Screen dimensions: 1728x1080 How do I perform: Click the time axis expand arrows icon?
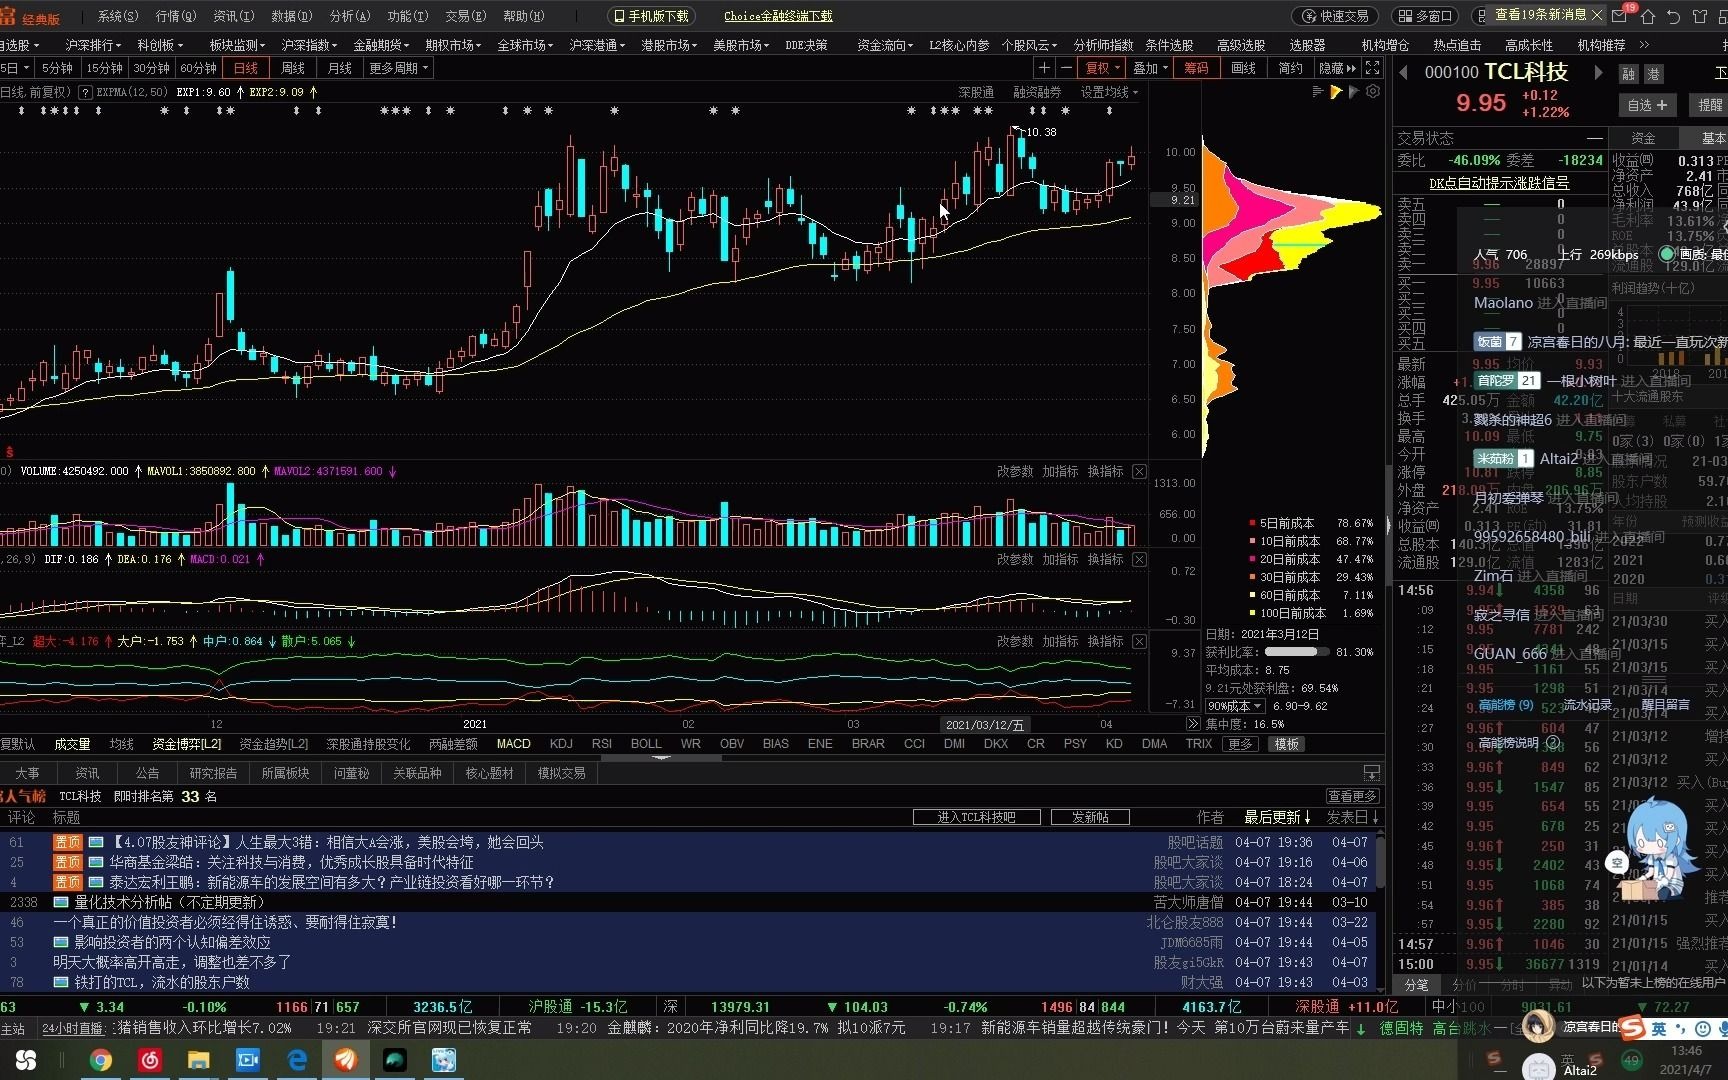click(1192, 723)
